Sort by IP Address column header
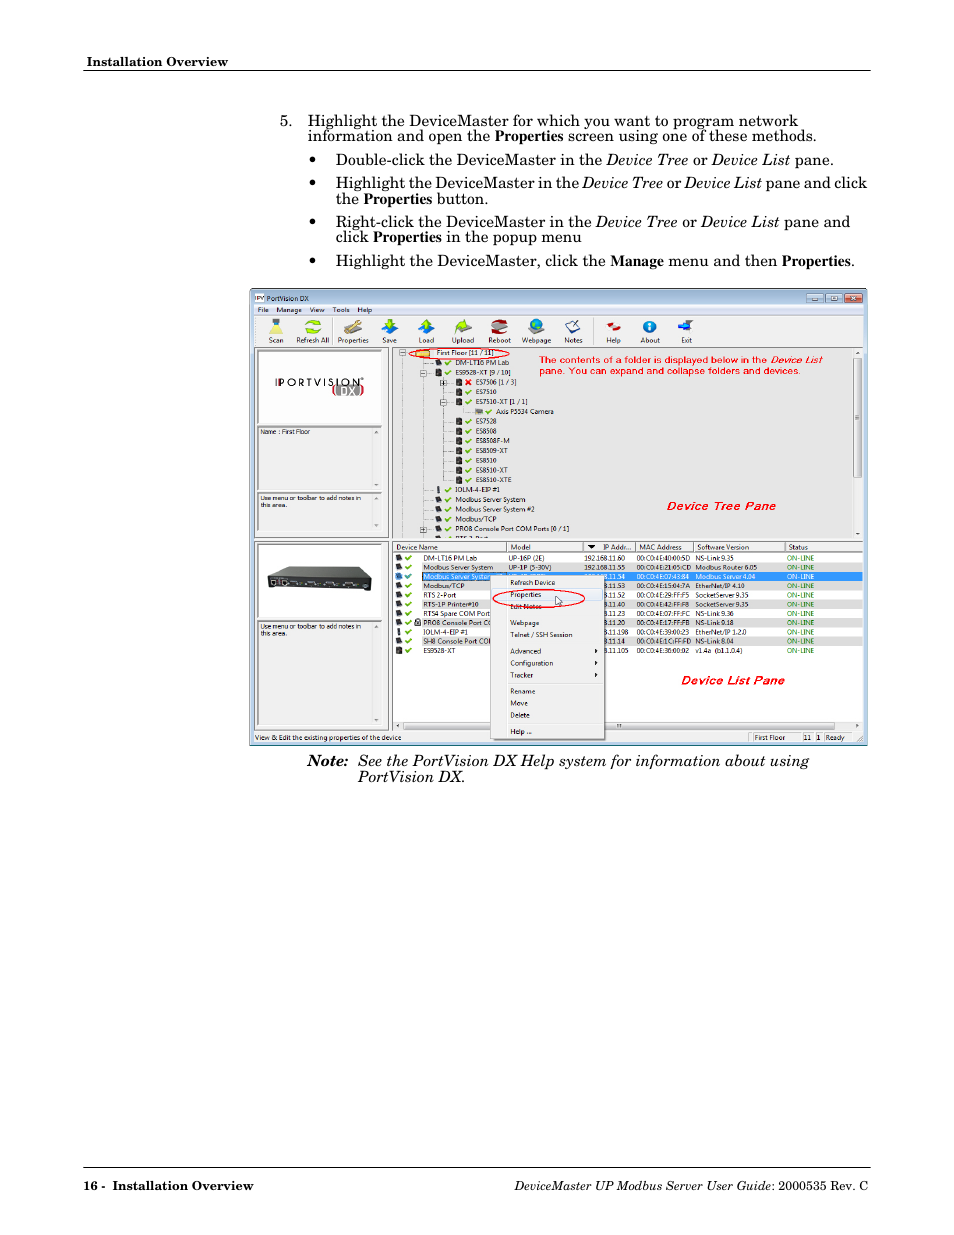This screenshot has height=1235, width=954. [609, 547]
